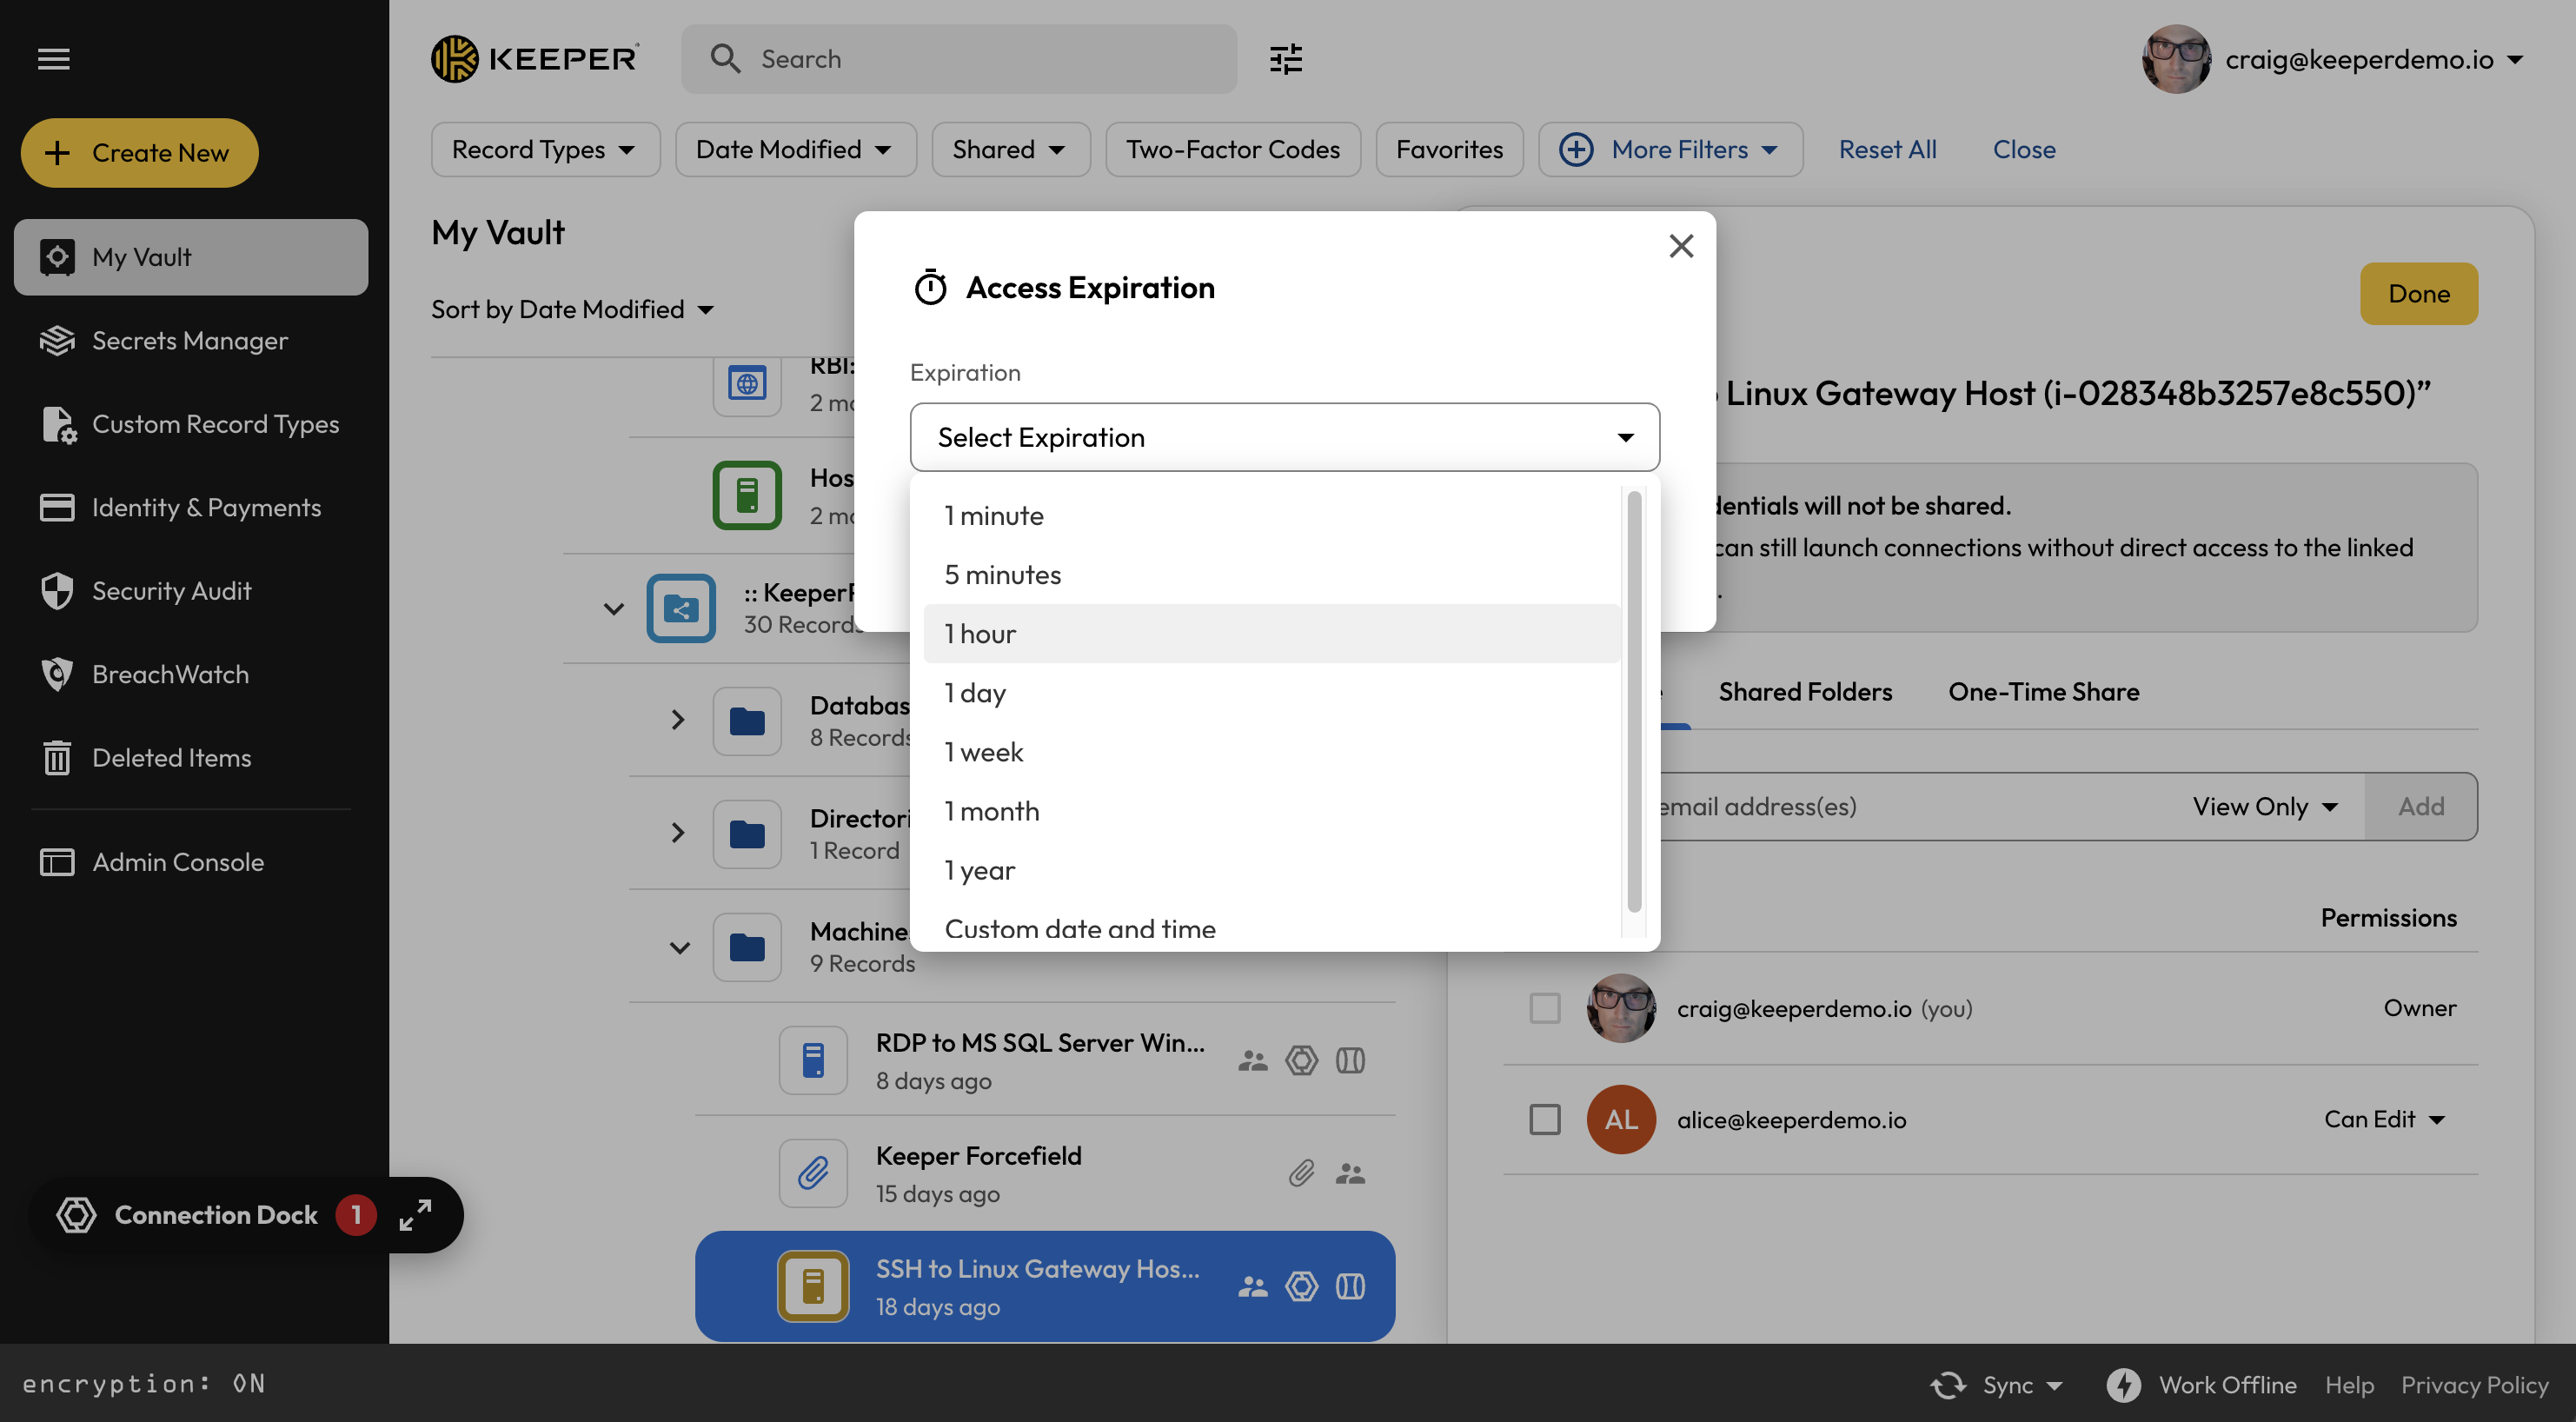This screenshot has height=1422, width=2576.
Task: Open the Select Expiration dropdown
Action: click(1284, 437)
